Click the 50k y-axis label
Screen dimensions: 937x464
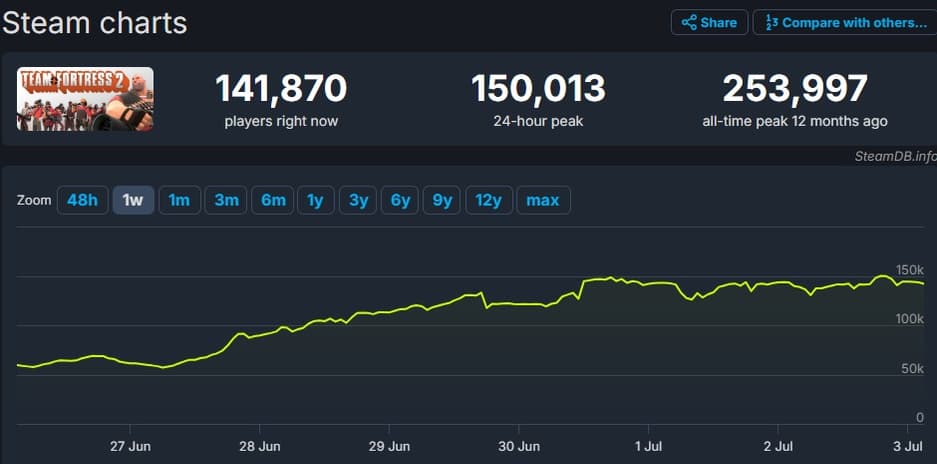(913, 368)
